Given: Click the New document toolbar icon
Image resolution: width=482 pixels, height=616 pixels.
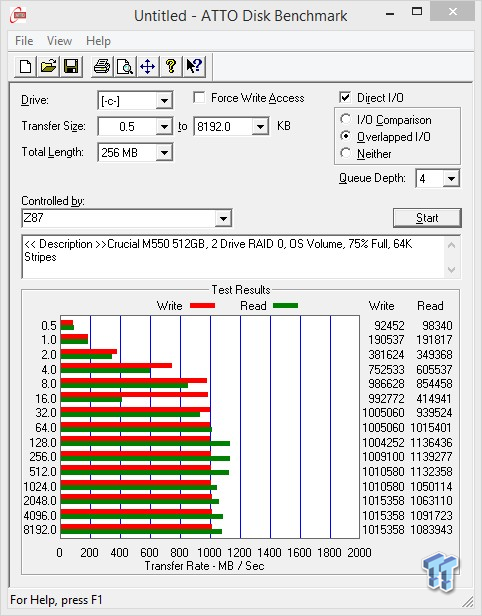Looking at the screenshot, I should coord(26,66).
